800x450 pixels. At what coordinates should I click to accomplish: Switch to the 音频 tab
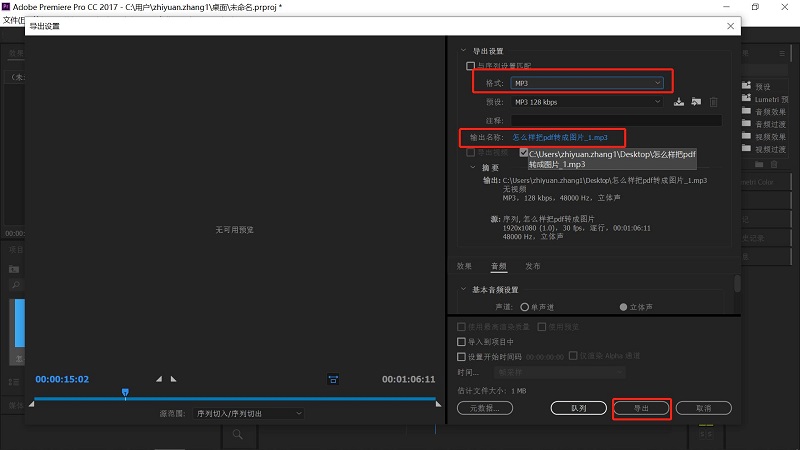[498, 266]
